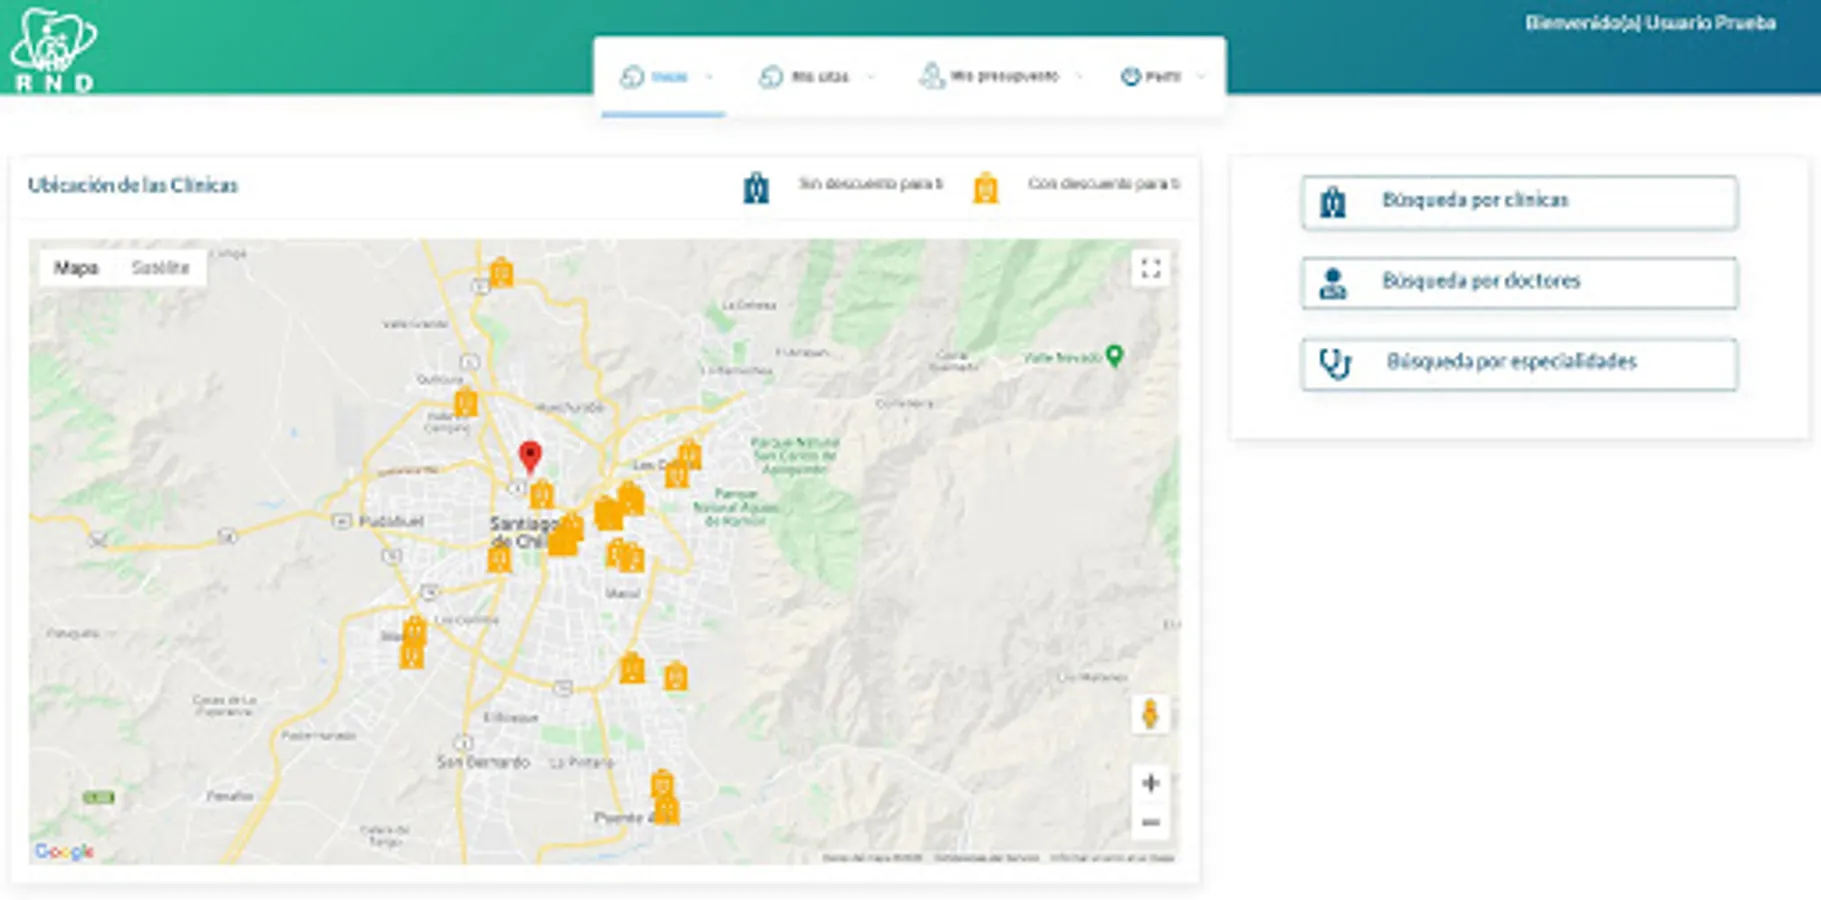Open the Inicio menu item
The height and width of the screenshot is (900, 1821).
tap(669, 77)
